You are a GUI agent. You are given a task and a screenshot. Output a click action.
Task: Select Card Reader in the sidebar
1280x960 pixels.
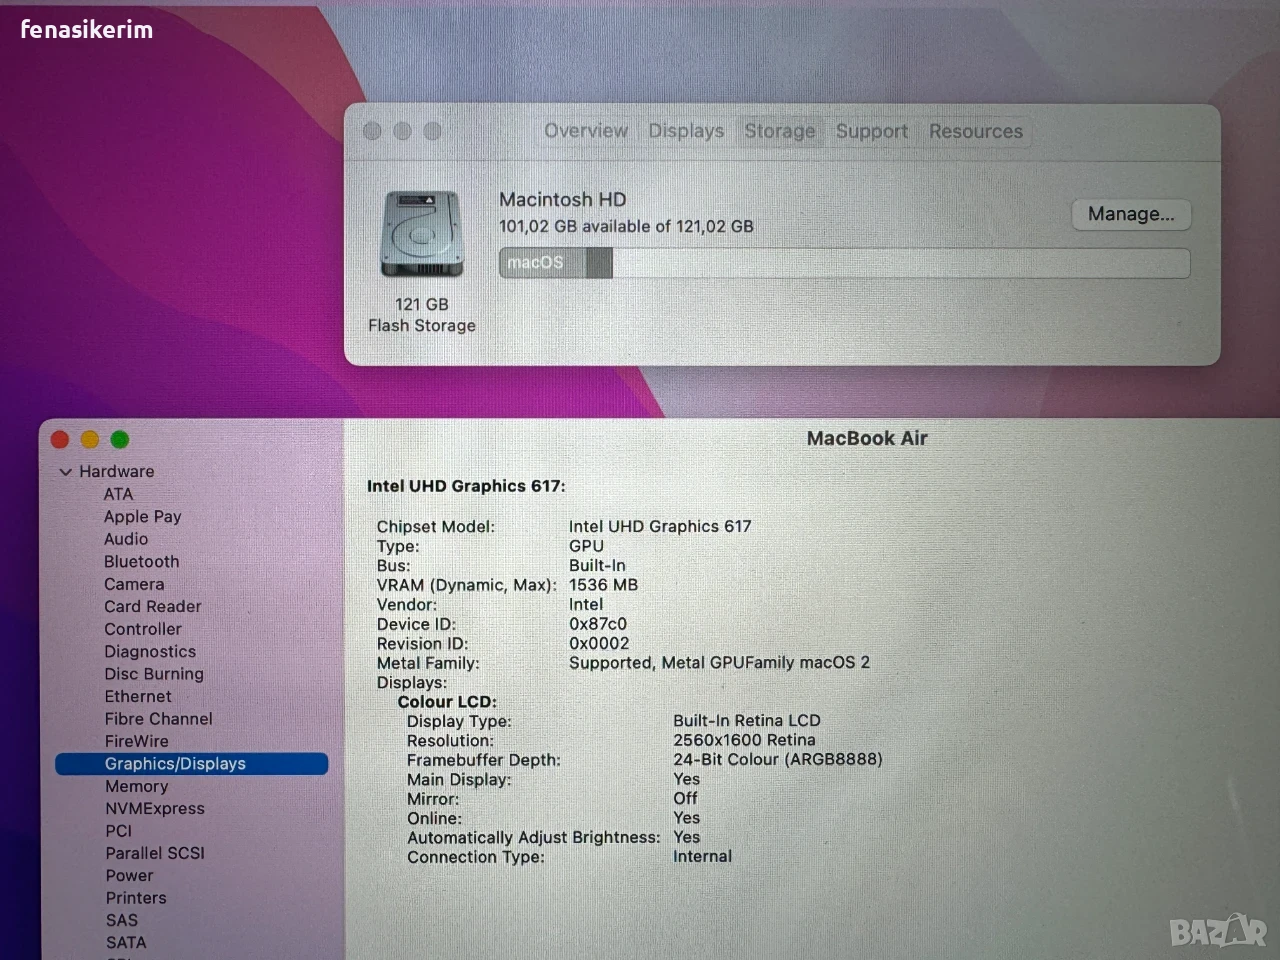153,606
